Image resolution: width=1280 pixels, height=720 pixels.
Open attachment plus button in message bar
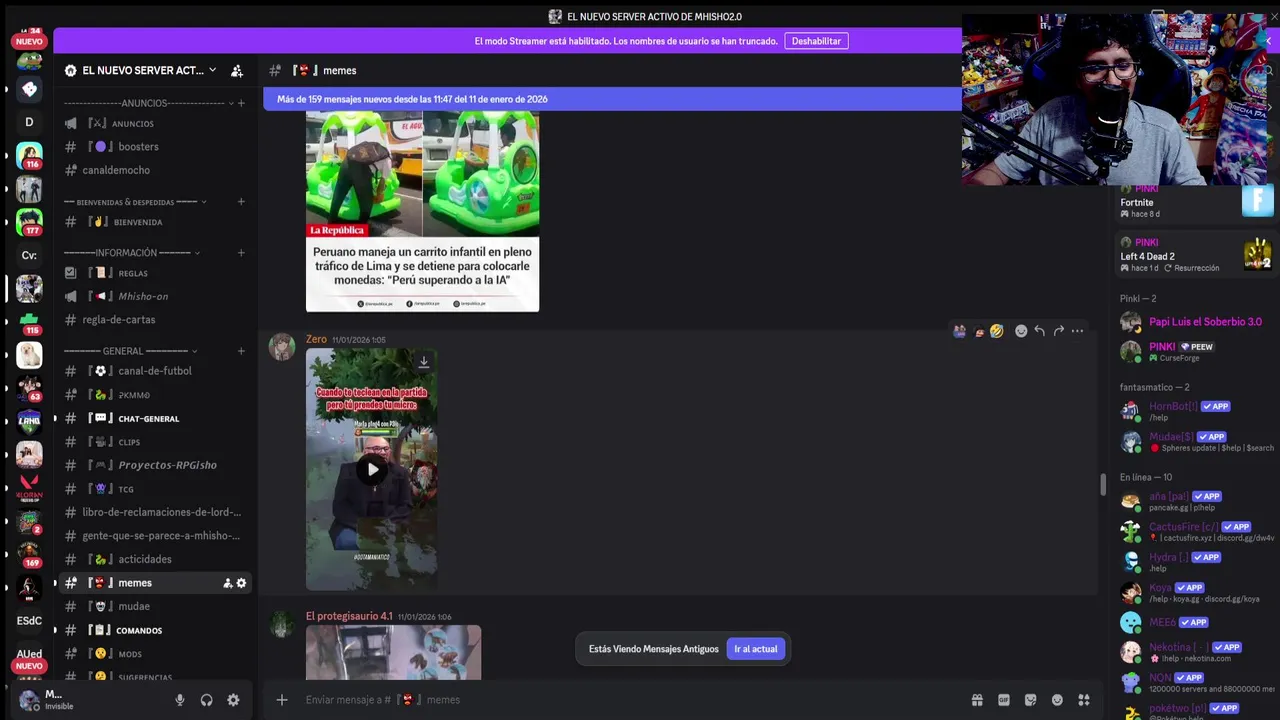tap(282, 700)
